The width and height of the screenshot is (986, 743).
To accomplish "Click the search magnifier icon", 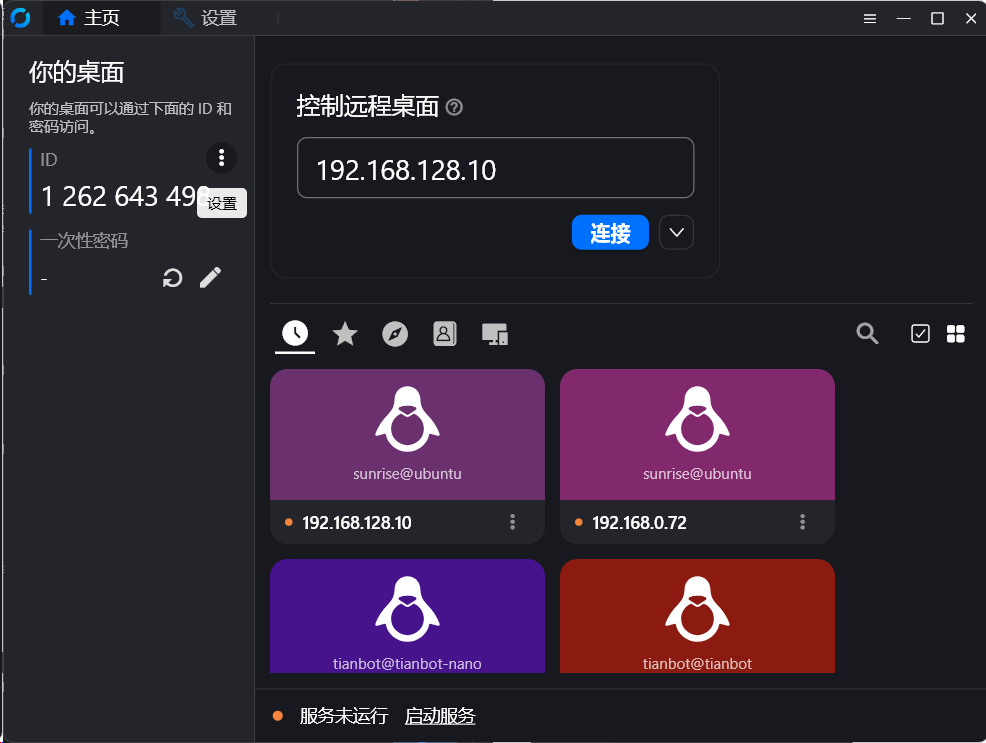I will [x=867, y=334].
